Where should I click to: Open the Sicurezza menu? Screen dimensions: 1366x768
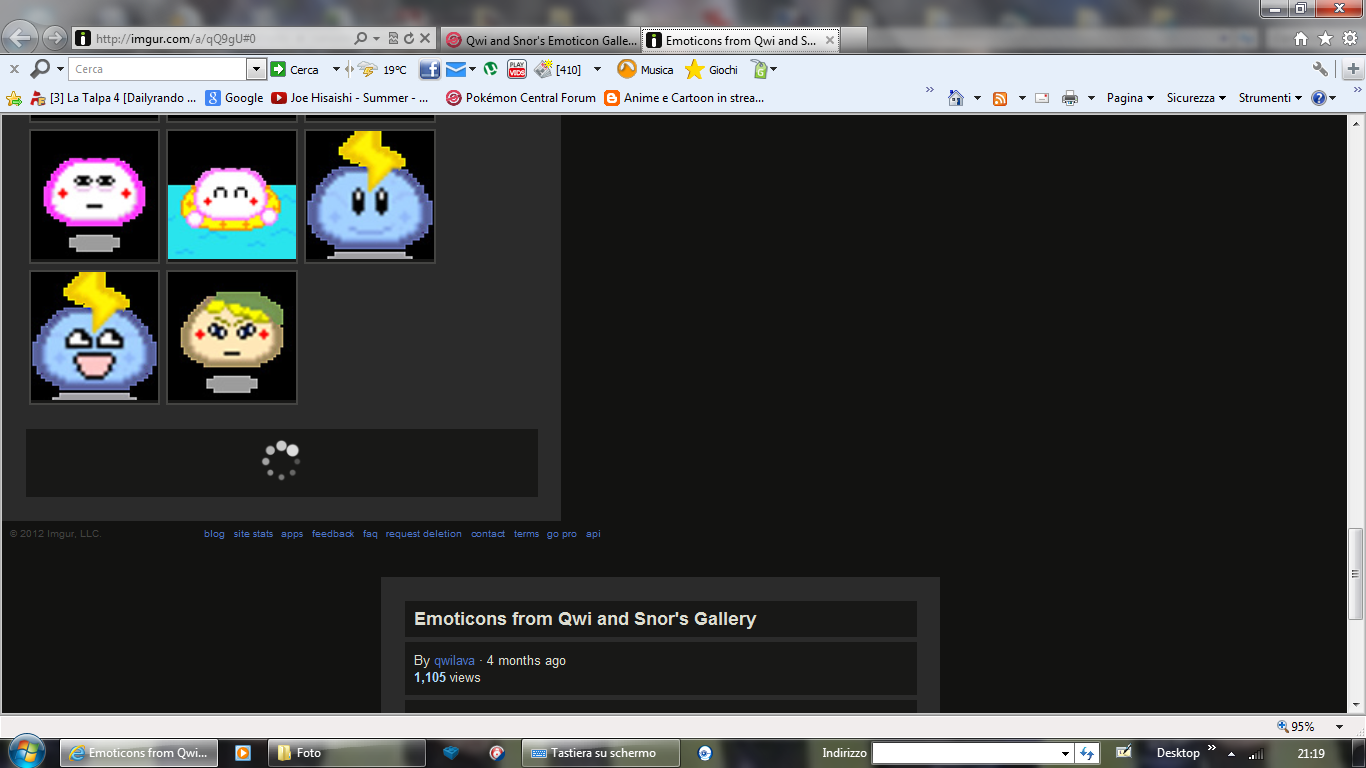point(1196,98)
